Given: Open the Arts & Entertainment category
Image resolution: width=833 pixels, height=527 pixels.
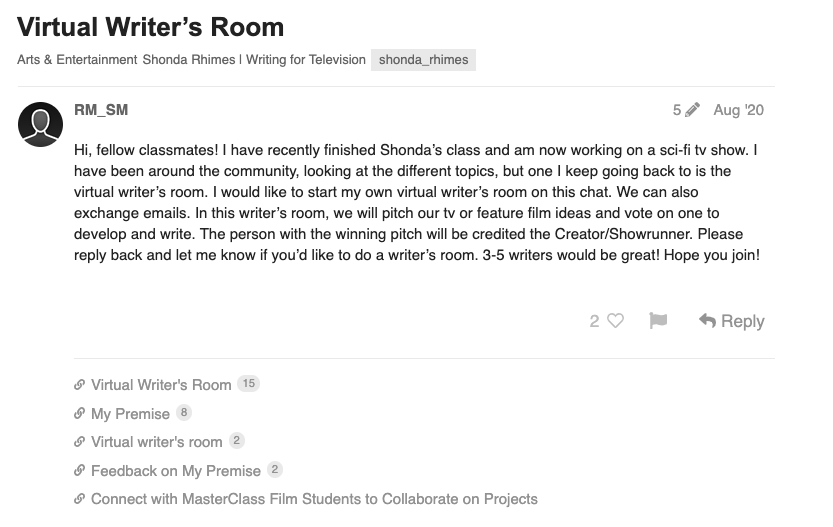Looking at the screenshot, I should click(77, 60).
